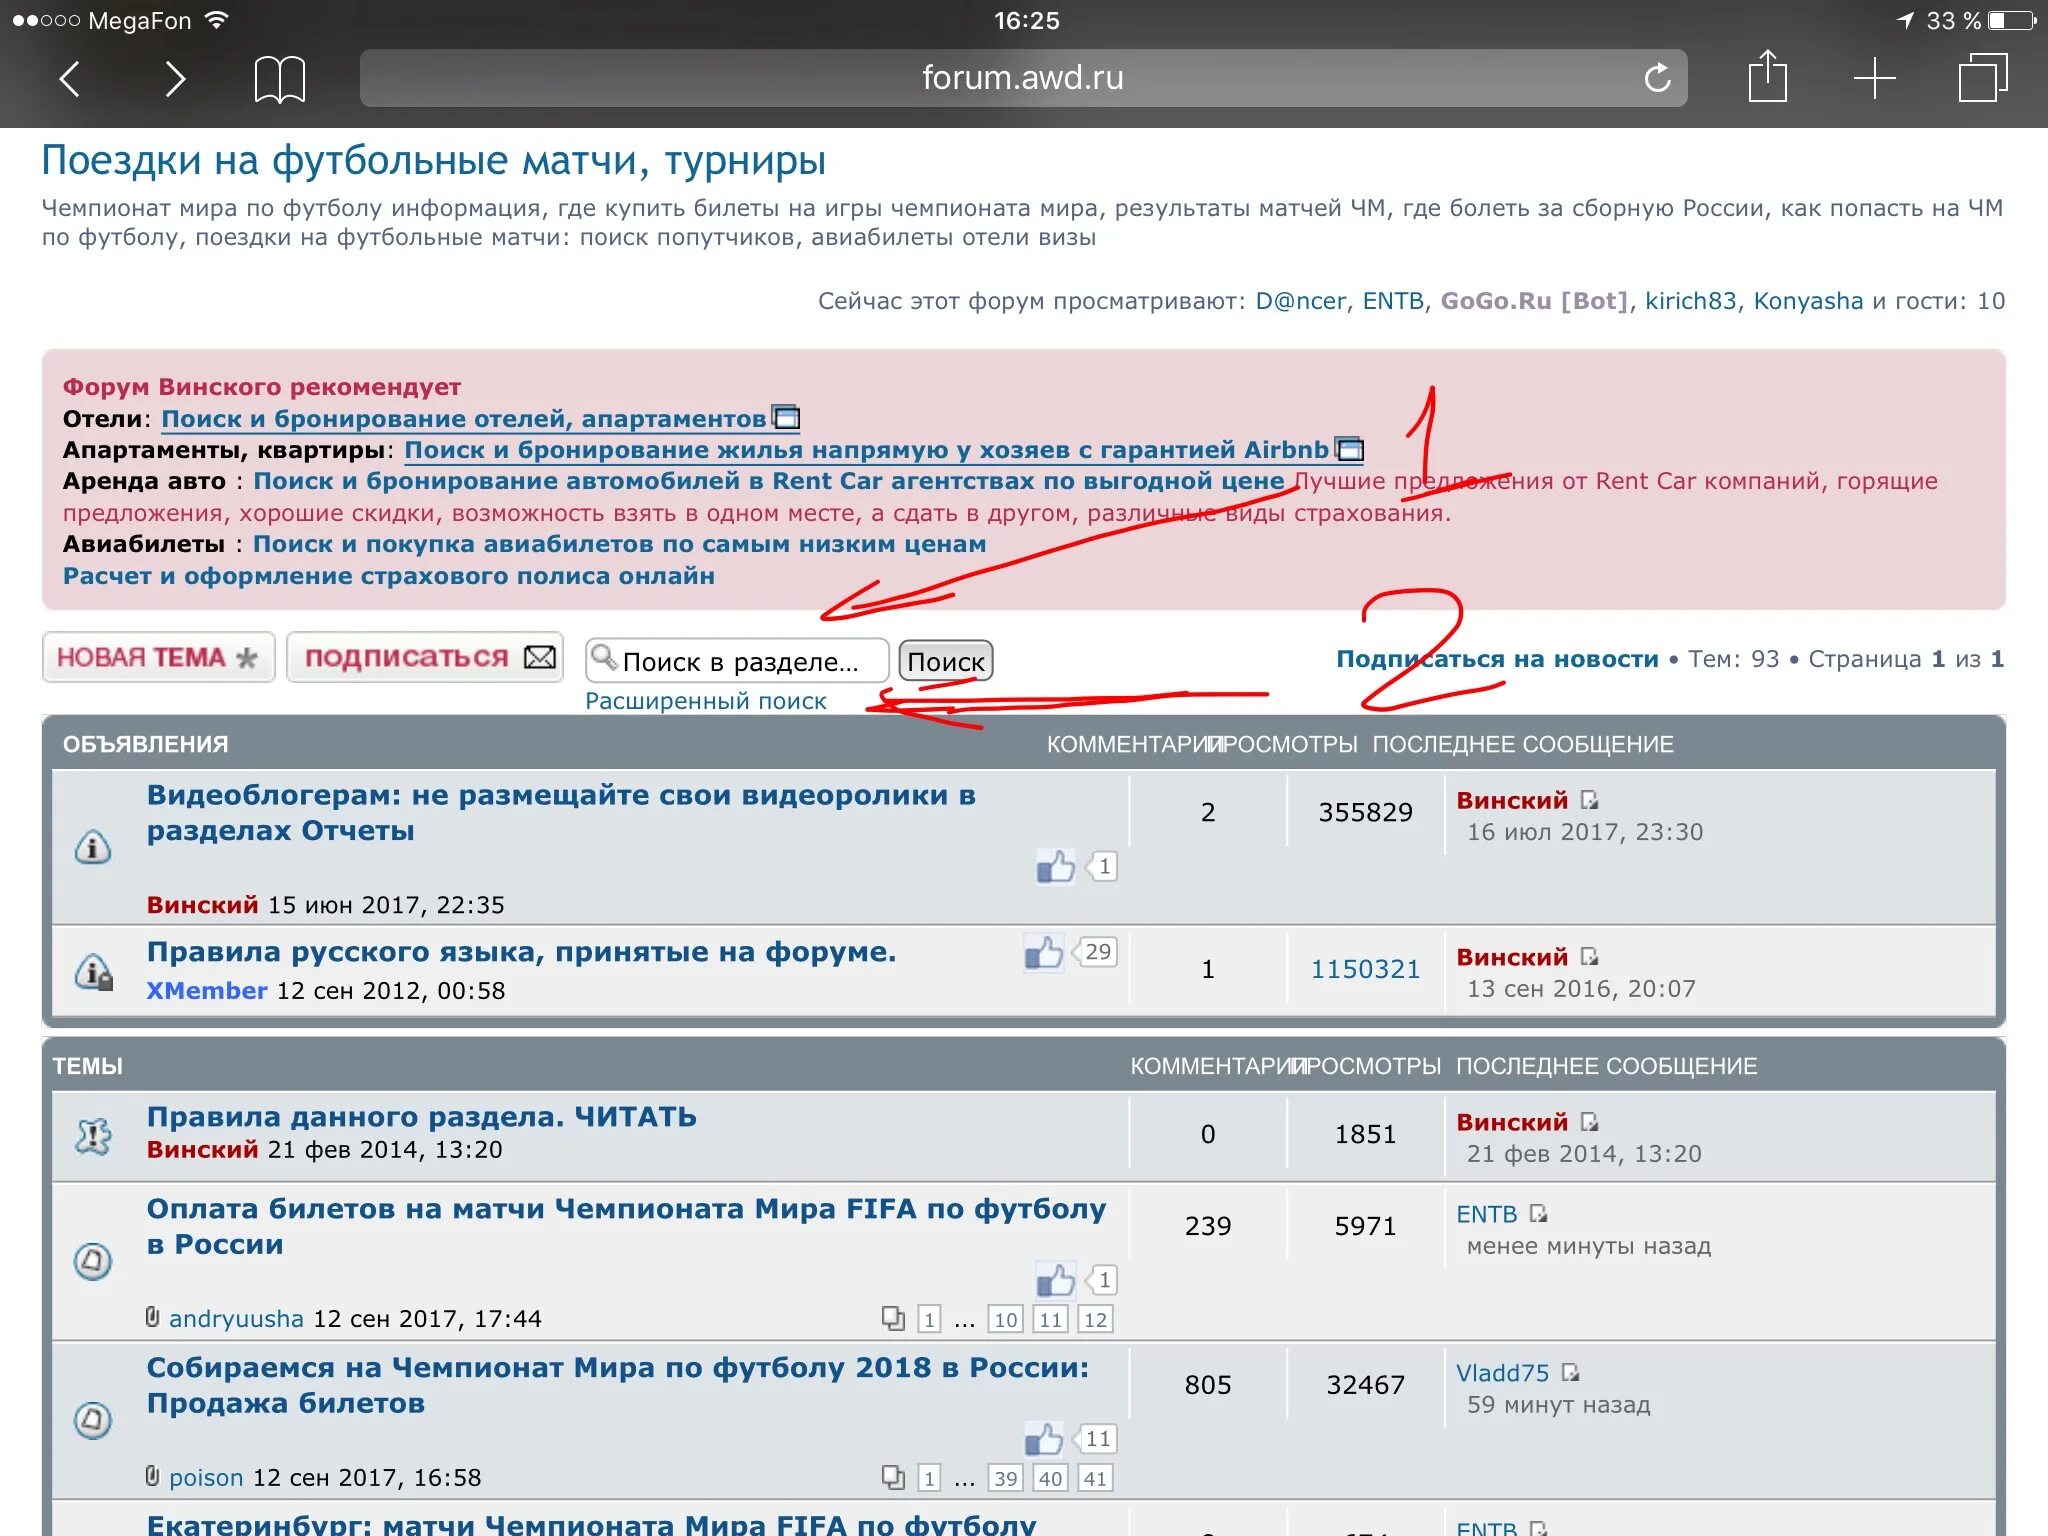Tap Safari forward arrow
Image resolution: width=2048 pixels, height=1536 pixels.
point(175,79)
